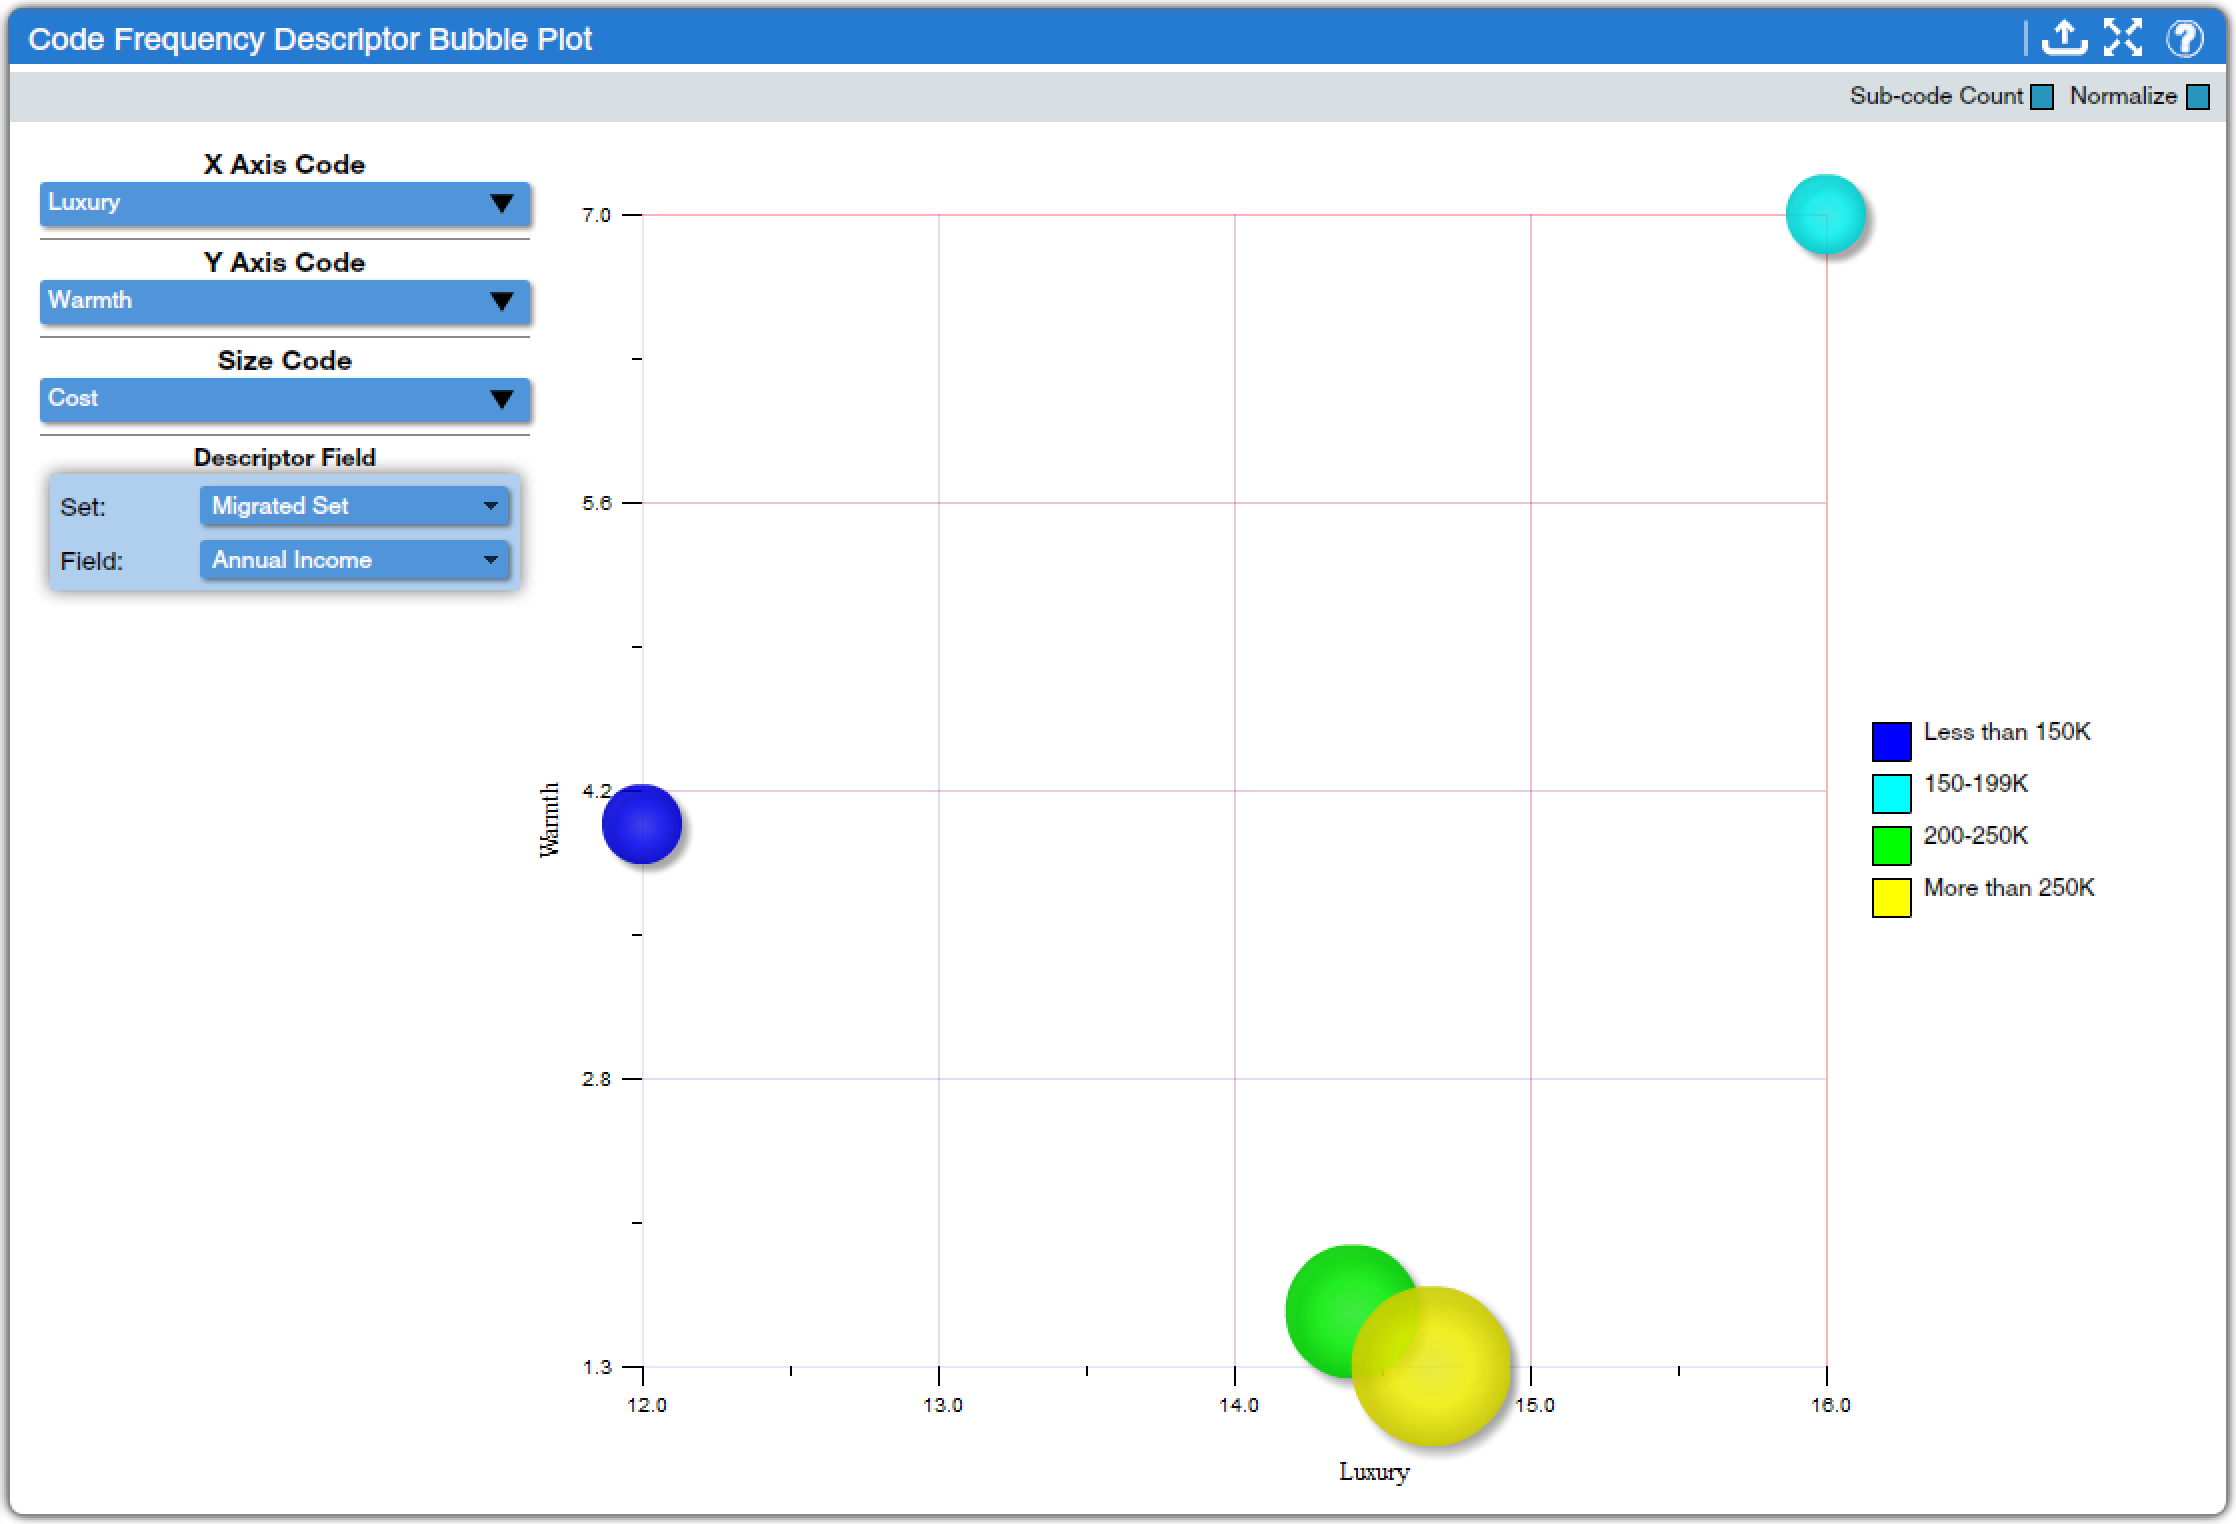Click the 5.6 y-axis tick label
Image resolution: width=2236 pixels, height=1524 pixels.
pyautogui.click(x=596, y=503)
